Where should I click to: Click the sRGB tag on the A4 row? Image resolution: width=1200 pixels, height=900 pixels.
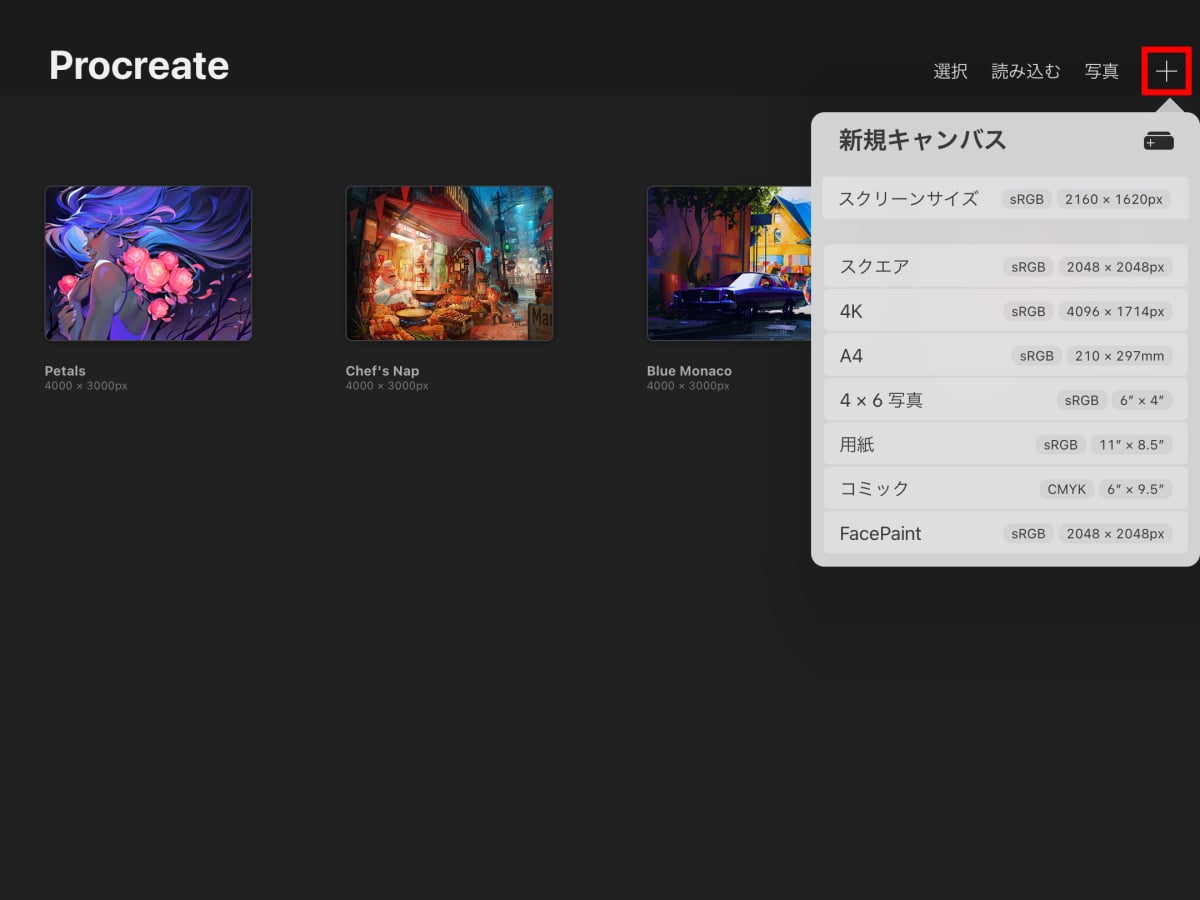coord(1037,356)
